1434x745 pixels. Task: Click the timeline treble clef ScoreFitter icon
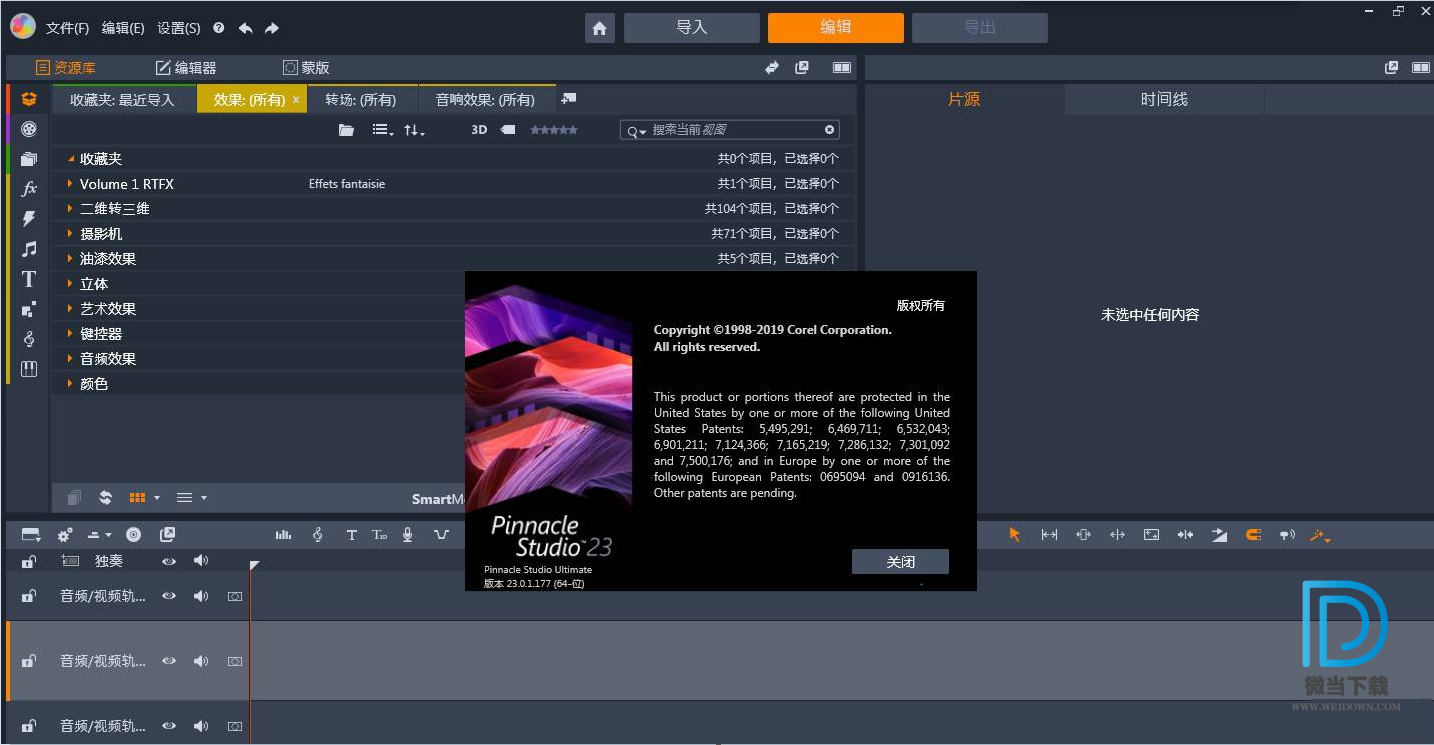click(x=317, y=535)
